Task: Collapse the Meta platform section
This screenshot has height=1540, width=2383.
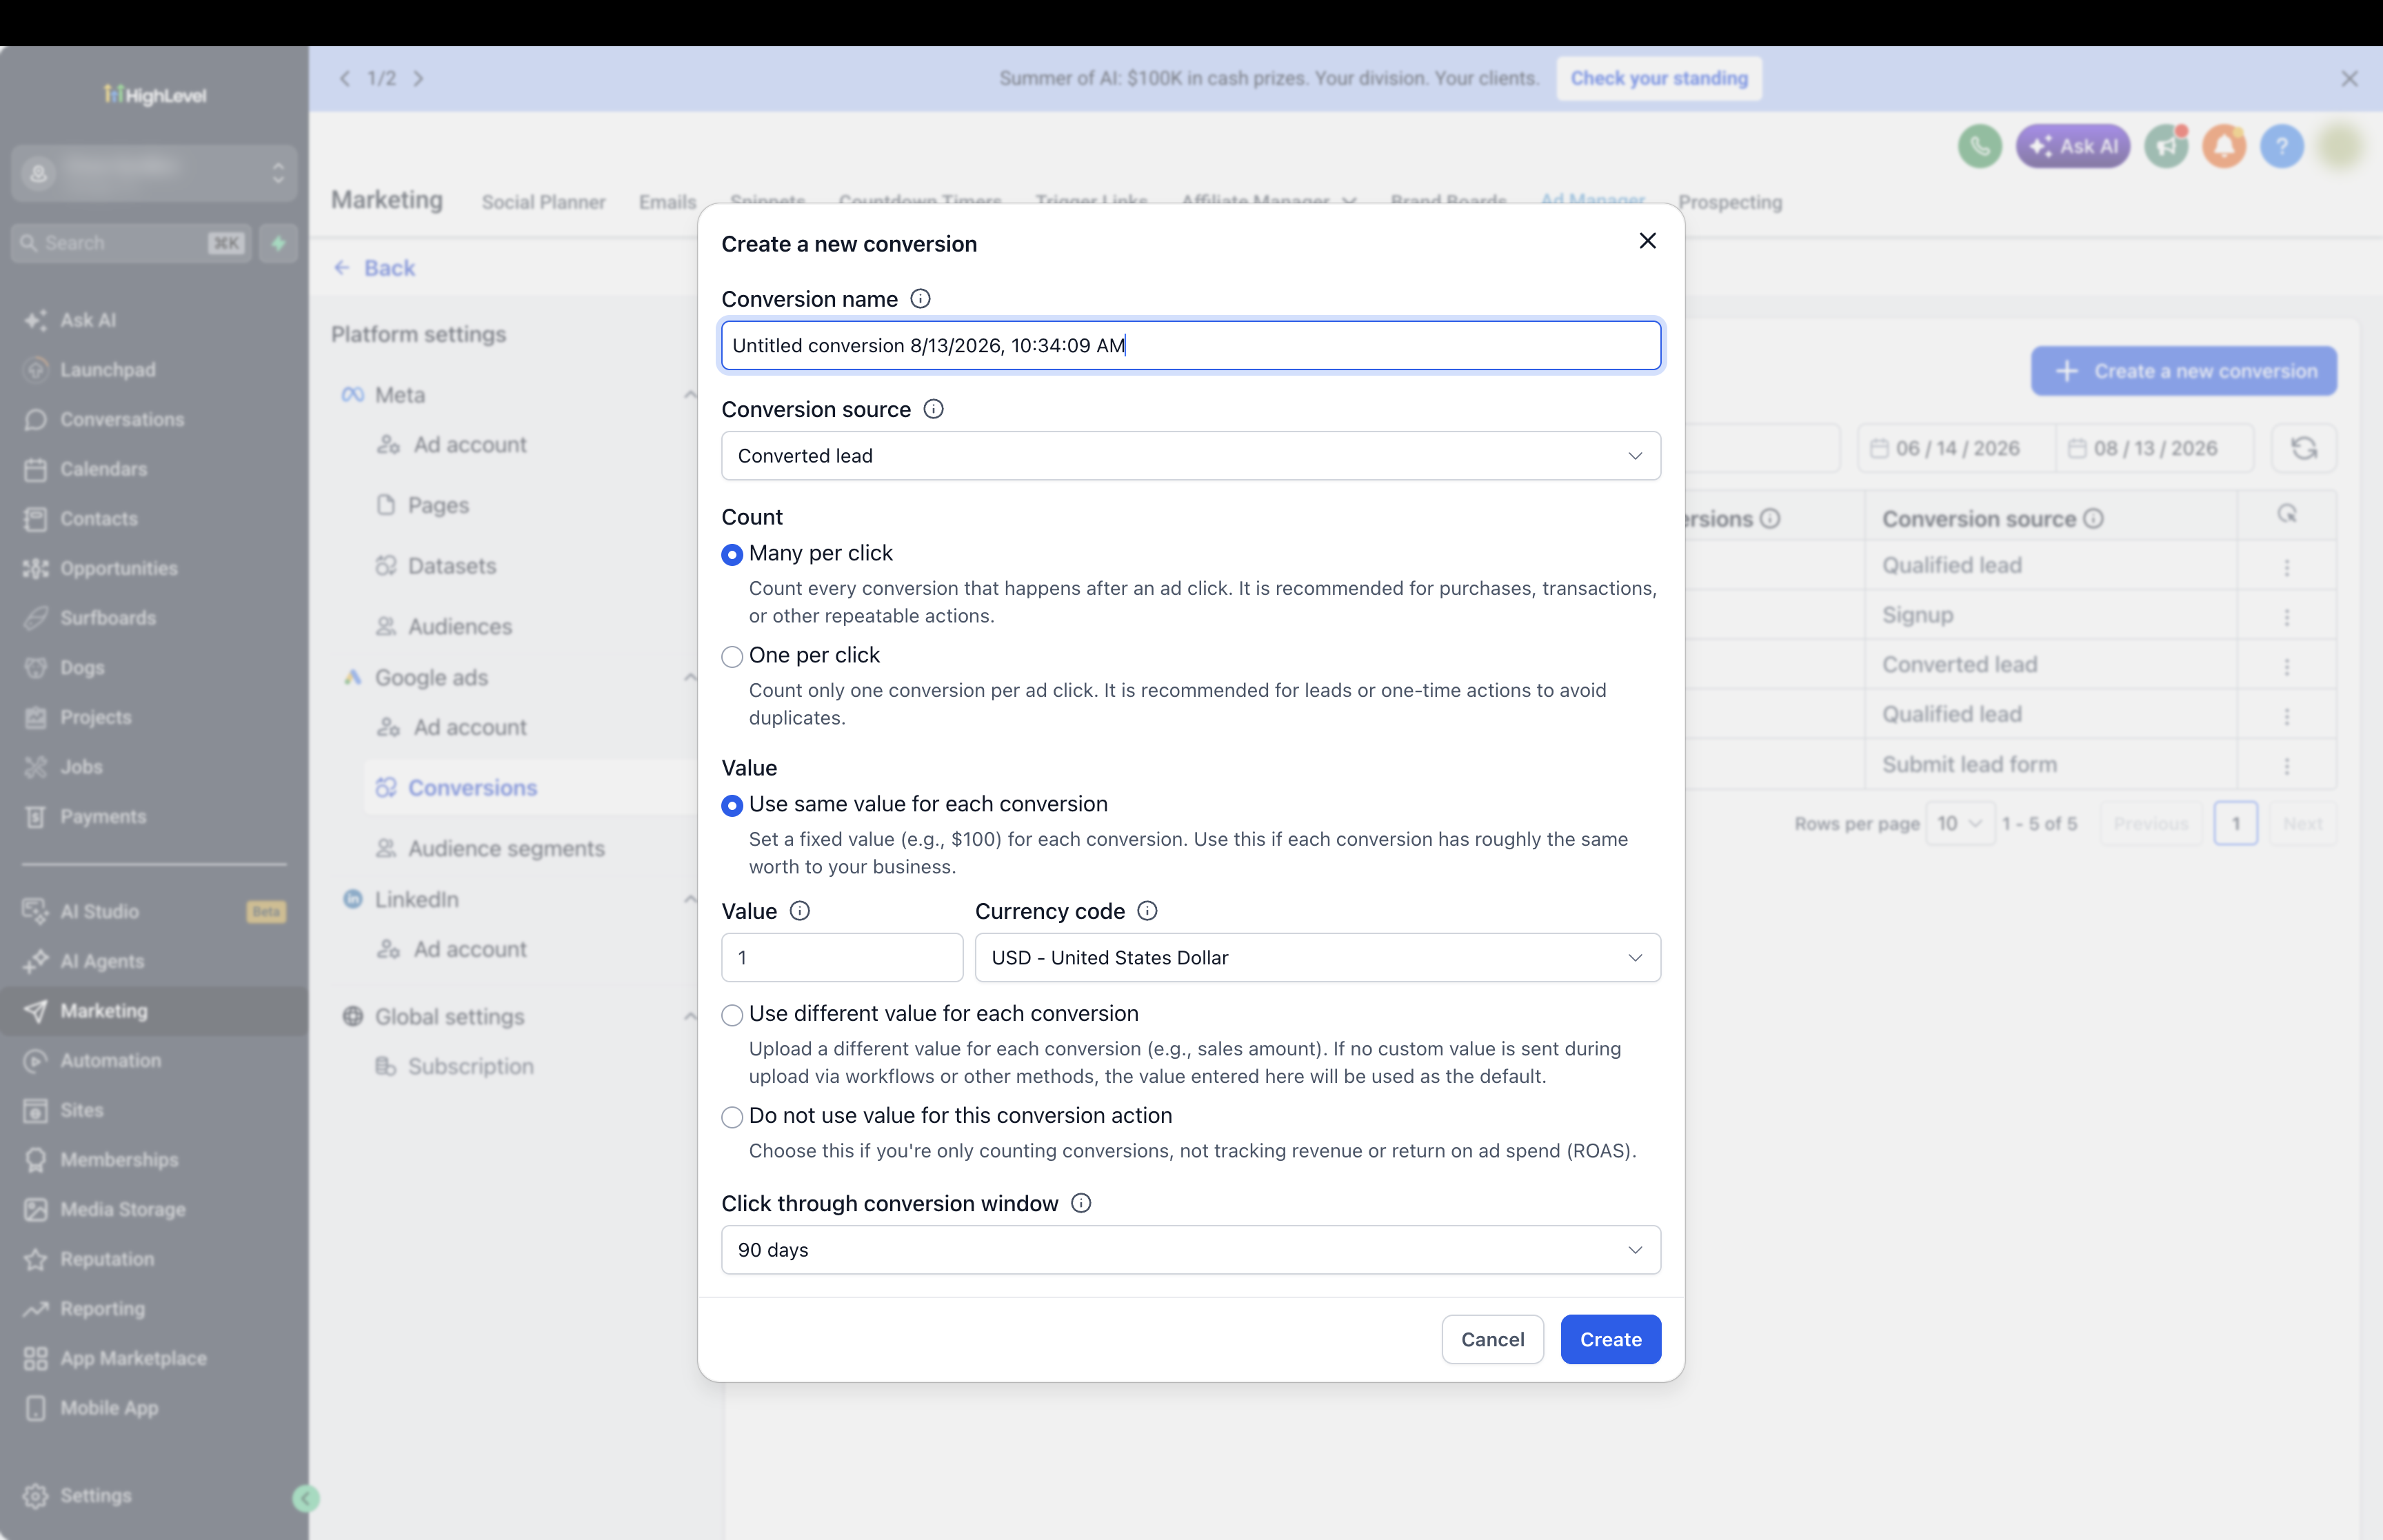Action: [689, 395]
